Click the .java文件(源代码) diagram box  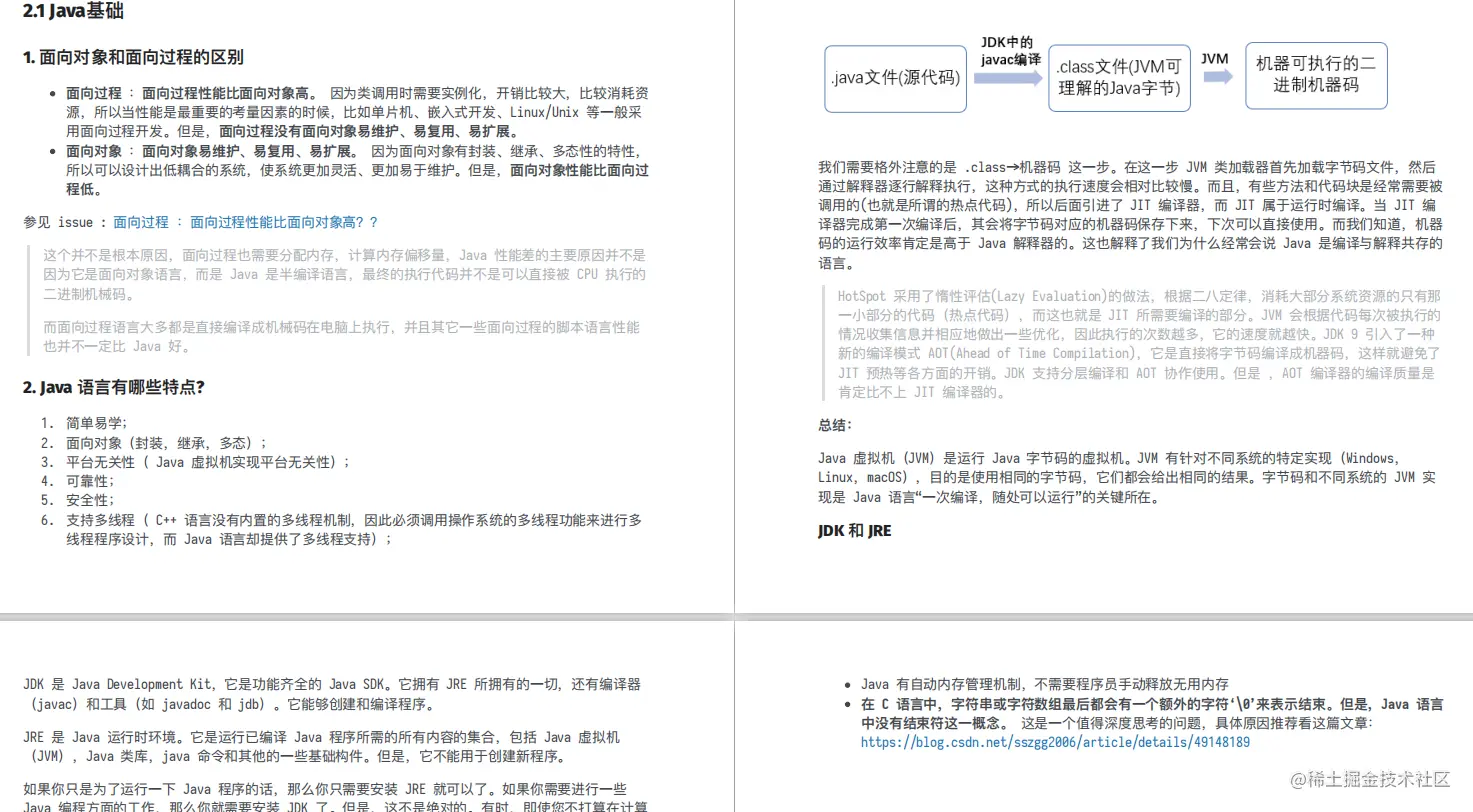point(894,78)
